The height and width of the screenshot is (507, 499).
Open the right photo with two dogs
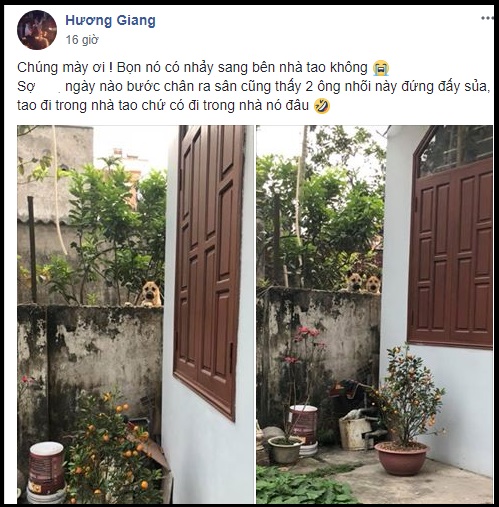pyautogui.click(x=374, y=314)
